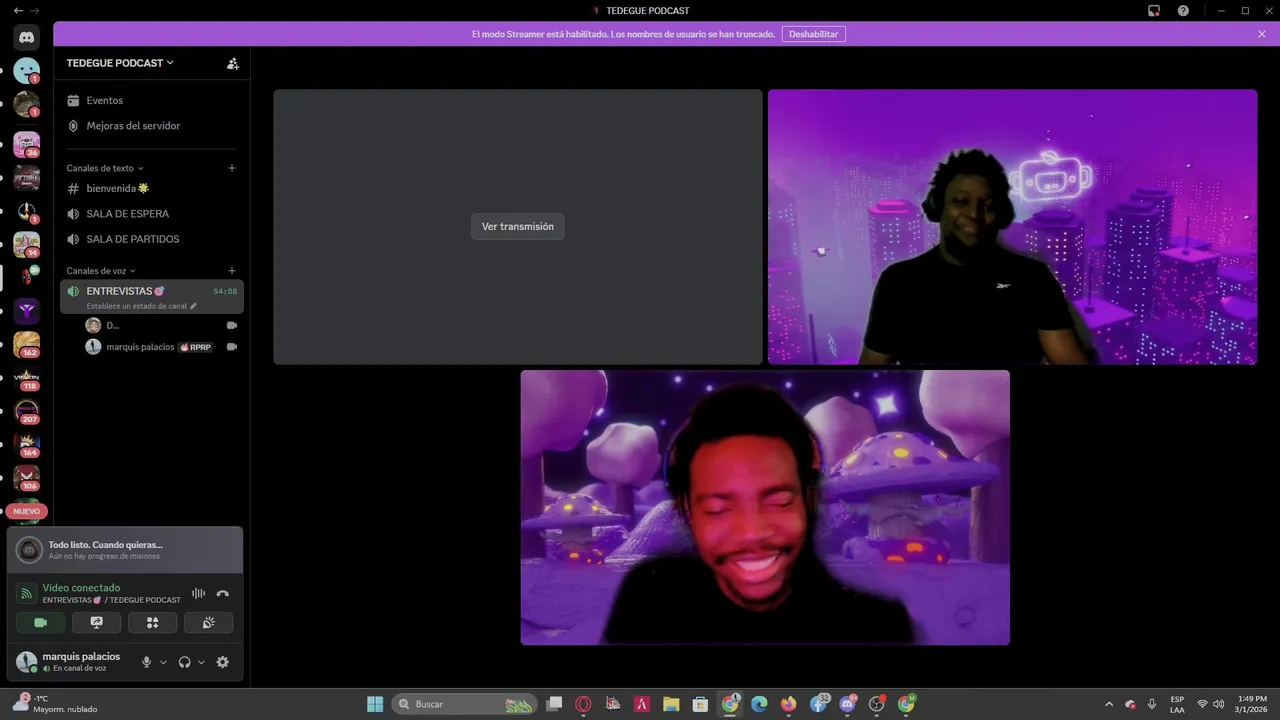Share your screen button

[x=97, y=622]
